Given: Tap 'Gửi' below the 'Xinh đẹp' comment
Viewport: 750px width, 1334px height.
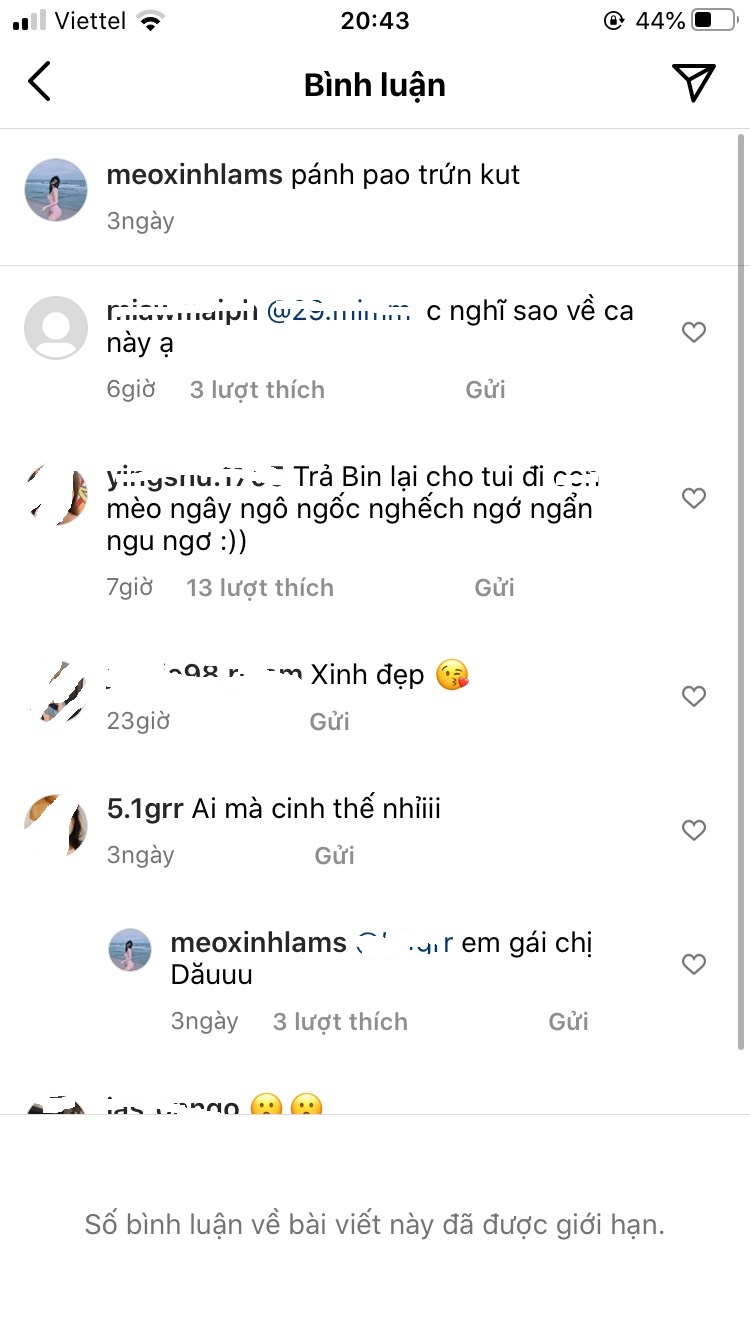Looking at the screenshot, I should pyautogui.click(x=330, y=720).
